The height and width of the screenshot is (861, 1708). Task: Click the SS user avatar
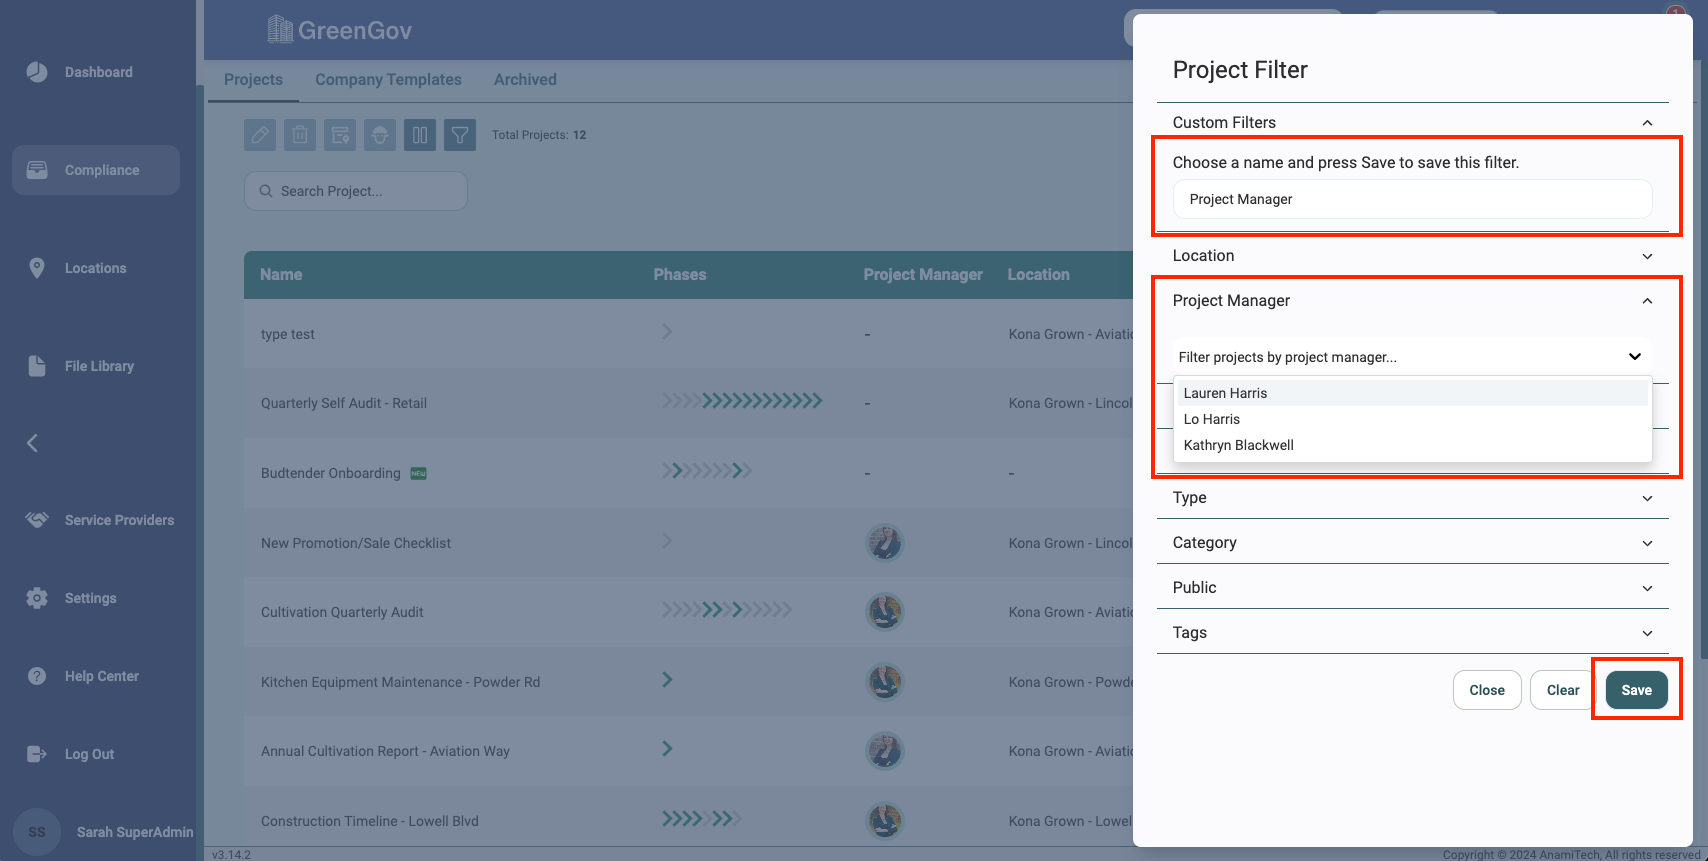[x=37, y=832]
